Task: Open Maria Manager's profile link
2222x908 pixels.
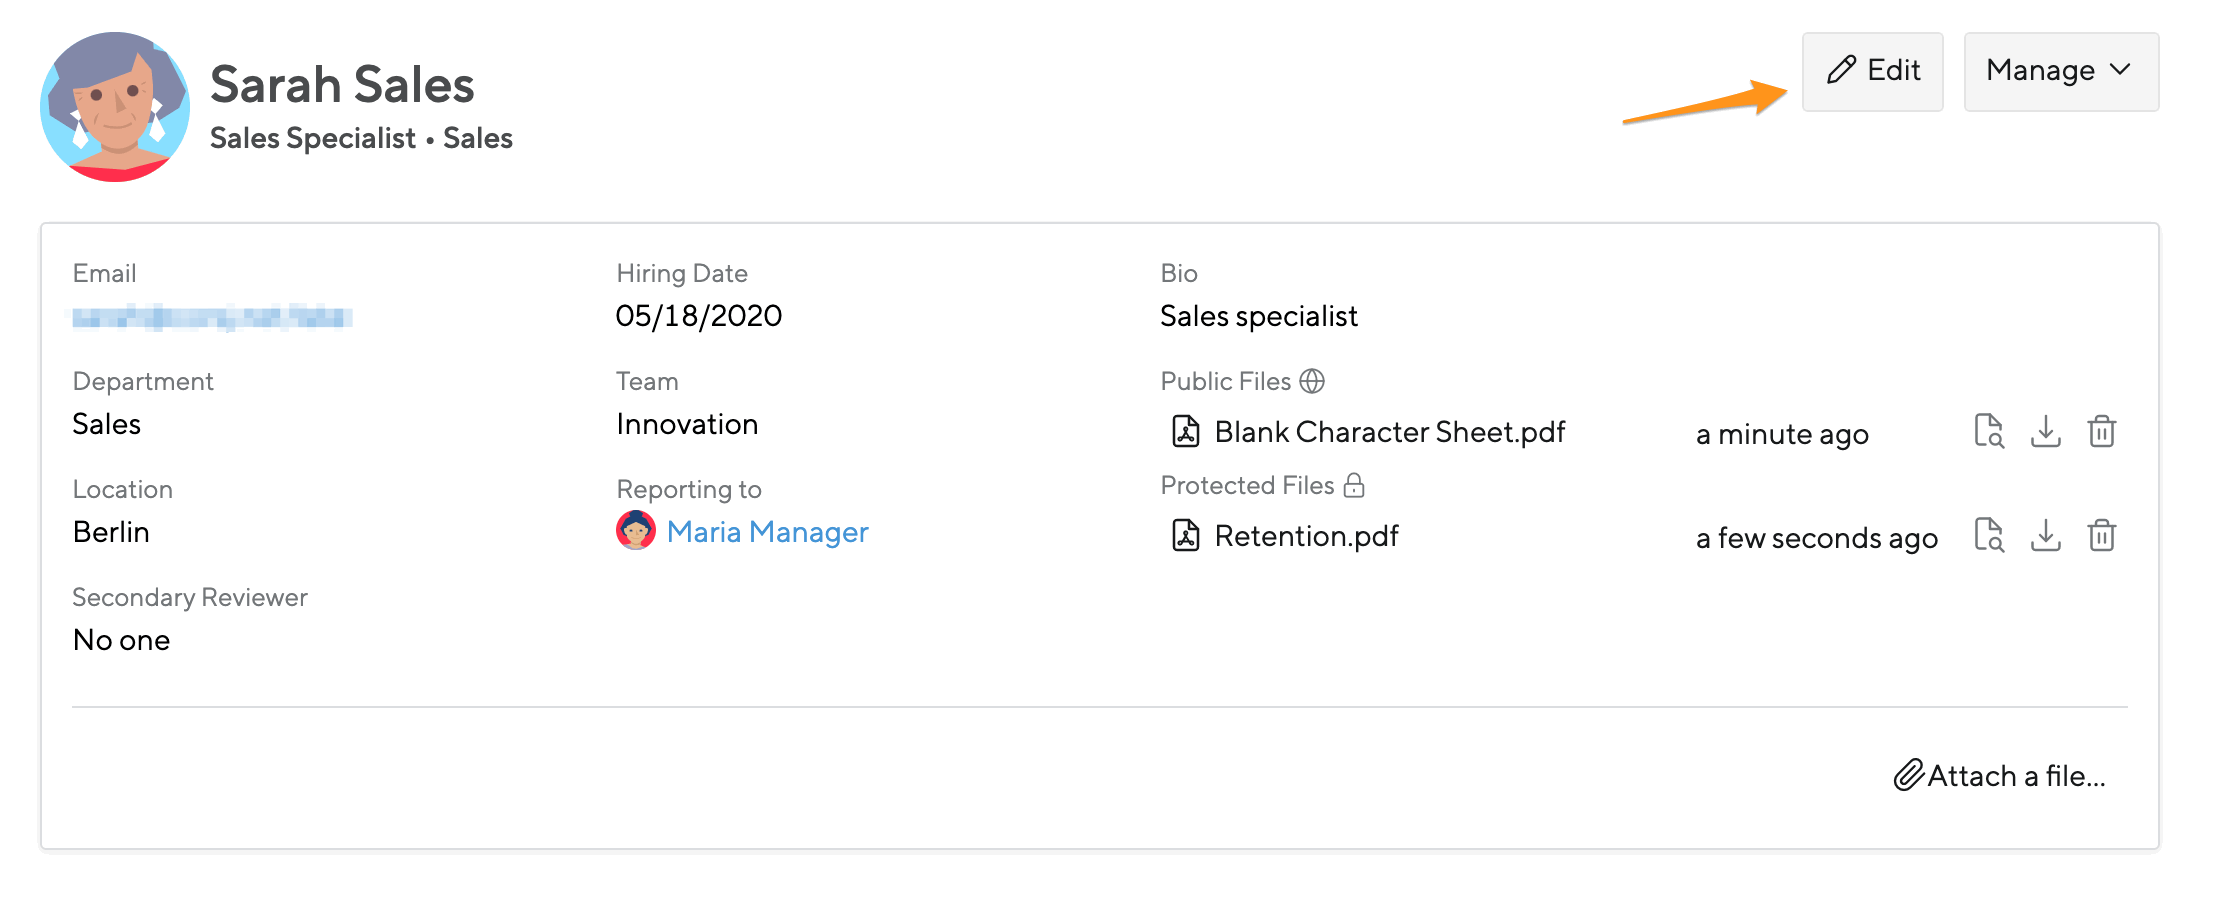Action: tap(767, 532)
